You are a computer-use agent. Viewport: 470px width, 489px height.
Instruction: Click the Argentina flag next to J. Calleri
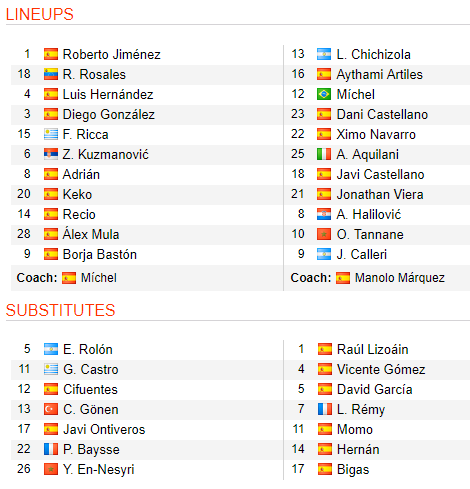[x=324, y=254]
